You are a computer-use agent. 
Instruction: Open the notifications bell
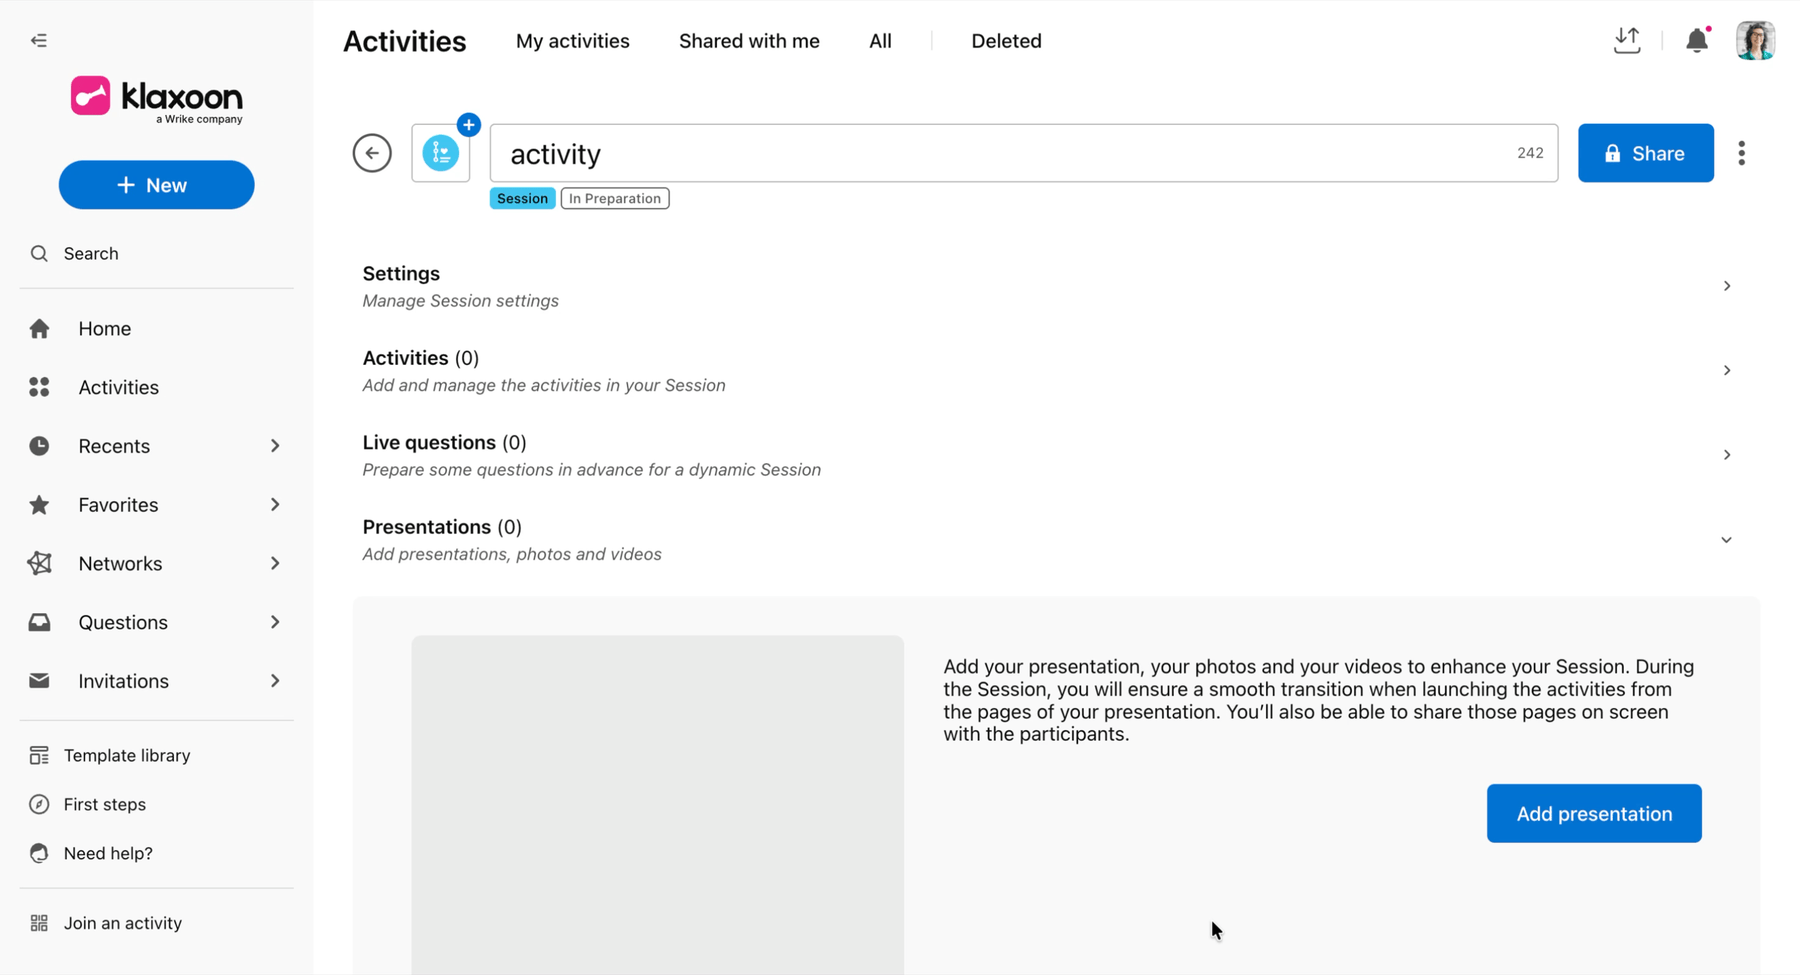[1697, 41]
